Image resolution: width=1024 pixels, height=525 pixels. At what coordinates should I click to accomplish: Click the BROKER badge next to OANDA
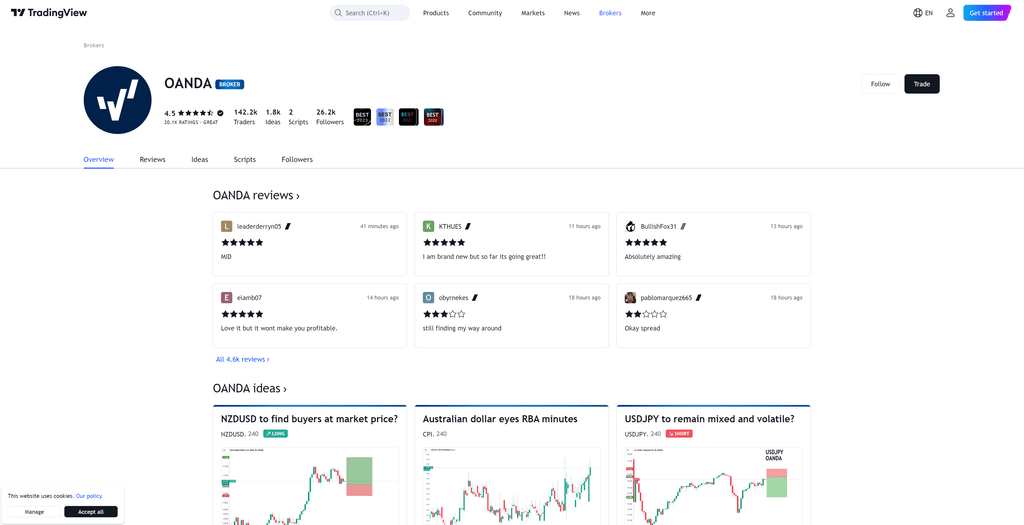coord(230,84)
